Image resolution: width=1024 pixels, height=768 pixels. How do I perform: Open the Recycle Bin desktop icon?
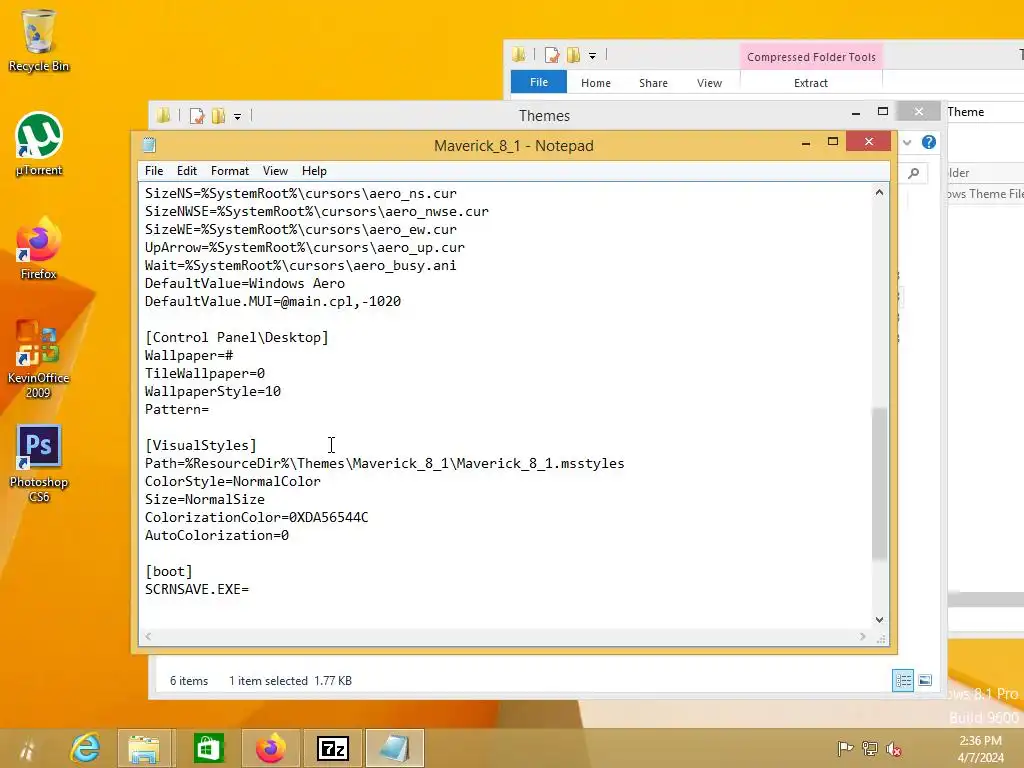(x=38, y=40)
